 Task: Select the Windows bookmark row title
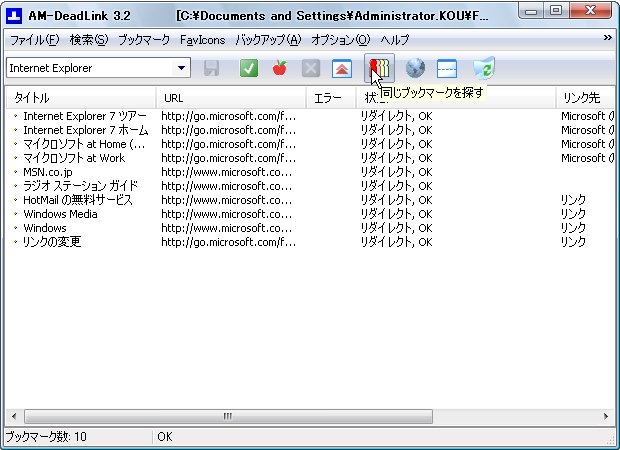(45, 228)
